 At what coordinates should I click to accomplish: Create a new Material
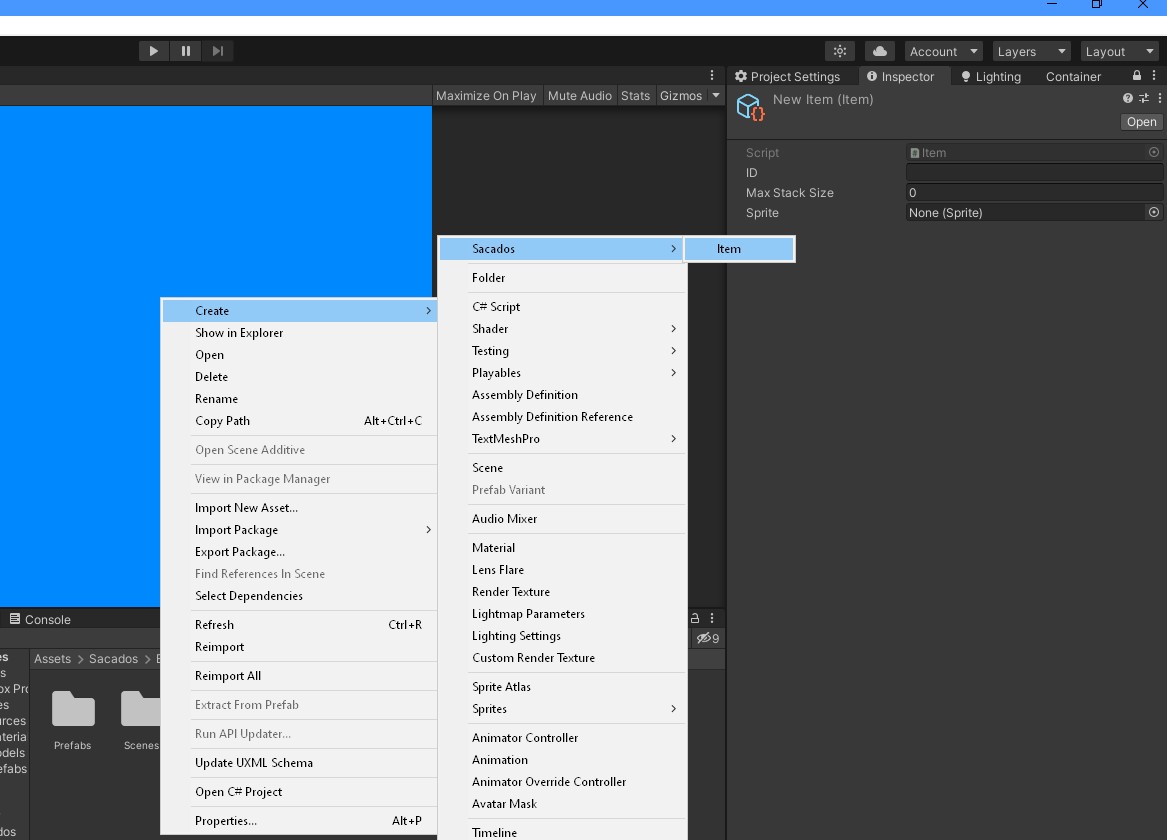[562, 548]
